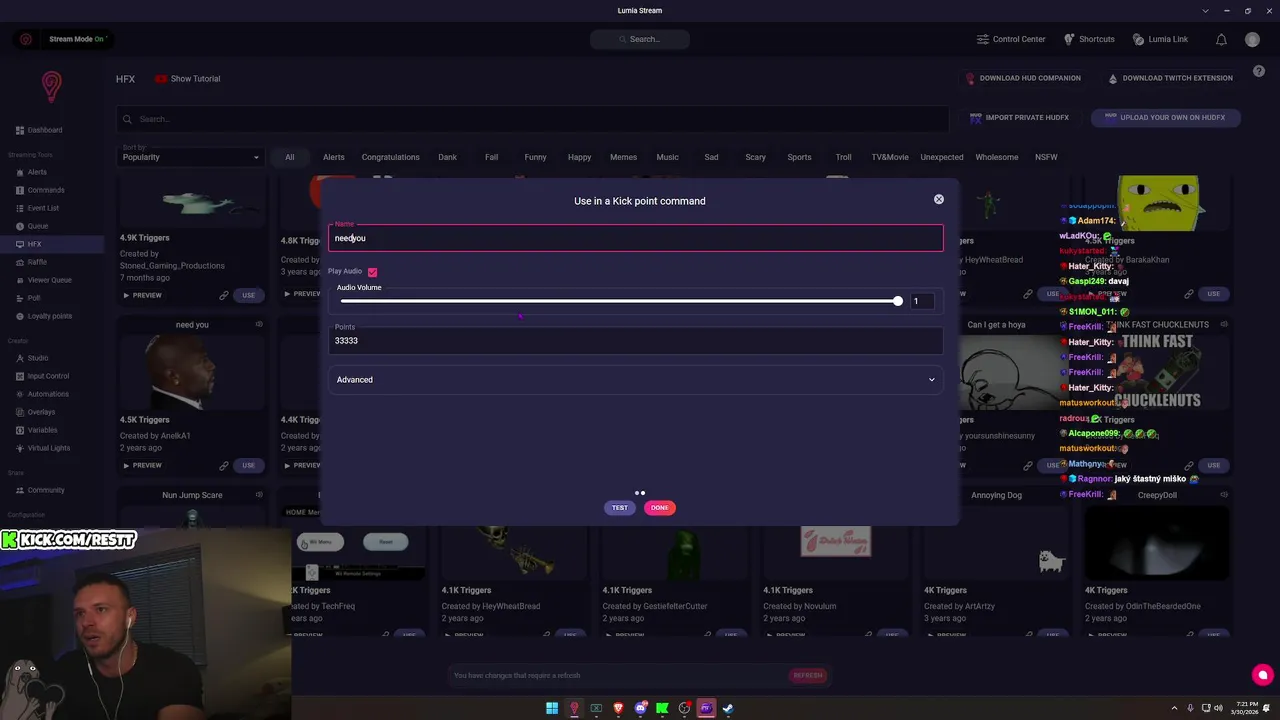1280x720 pixels.
Task: Open Steam from the taskbar
Action: pyautogui.click(x=728, y=708)
